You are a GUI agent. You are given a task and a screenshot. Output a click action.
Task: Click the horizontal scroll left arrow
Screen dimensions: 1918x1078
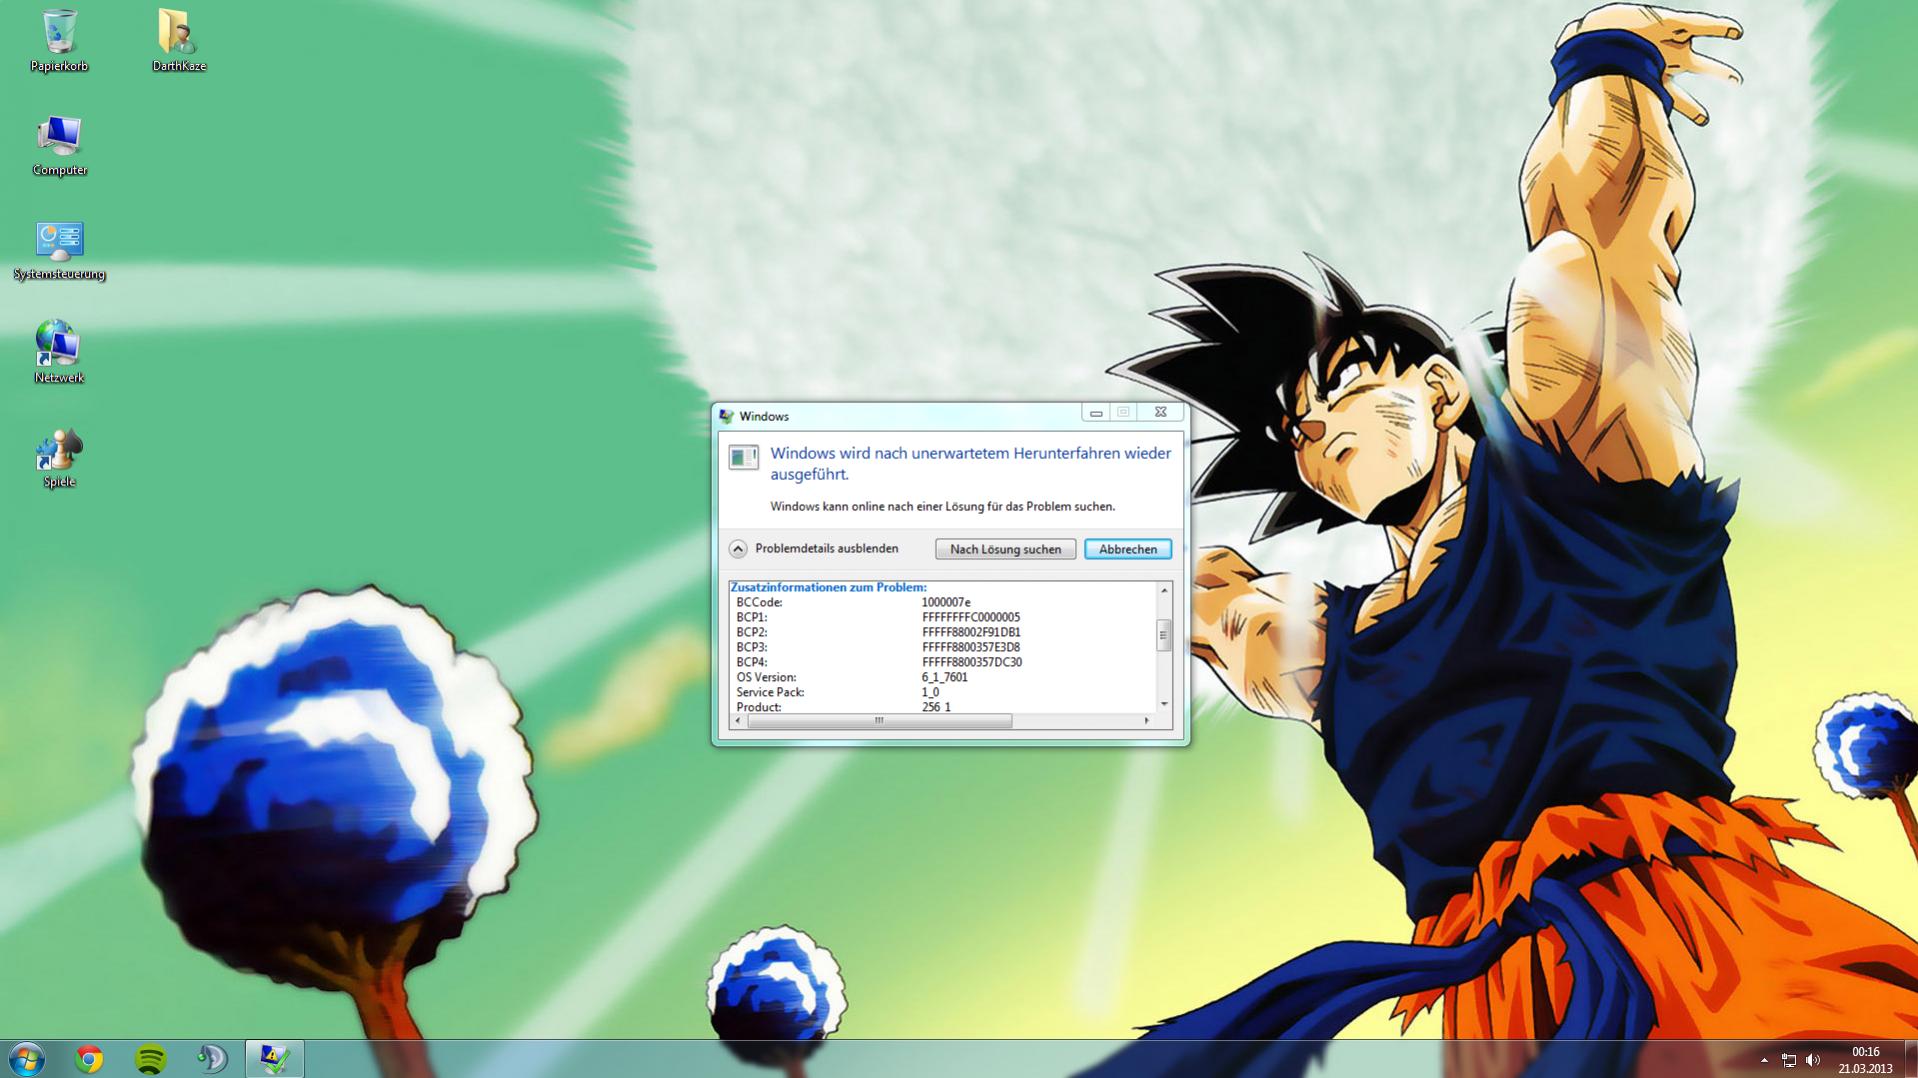tap(738, 721)
